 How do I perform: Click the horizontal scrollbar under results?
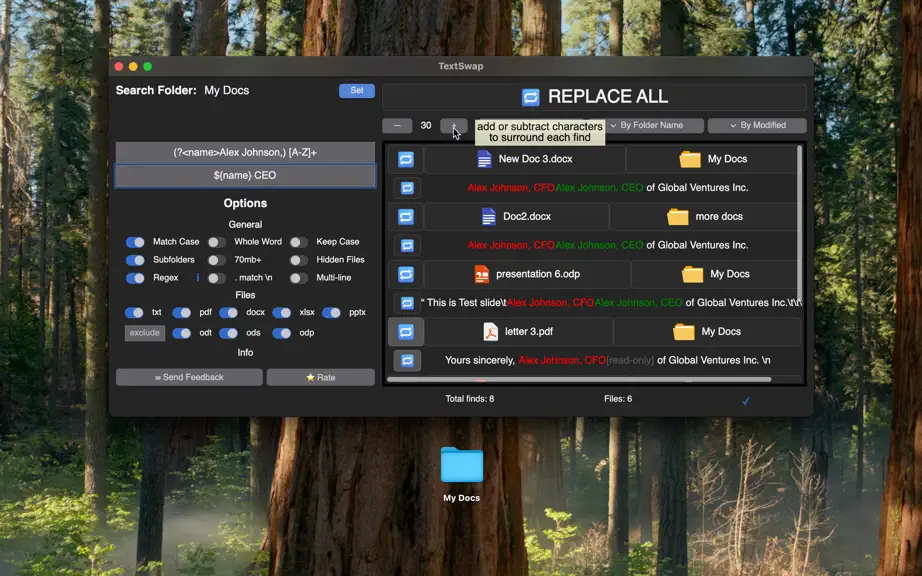click(579, 380)
